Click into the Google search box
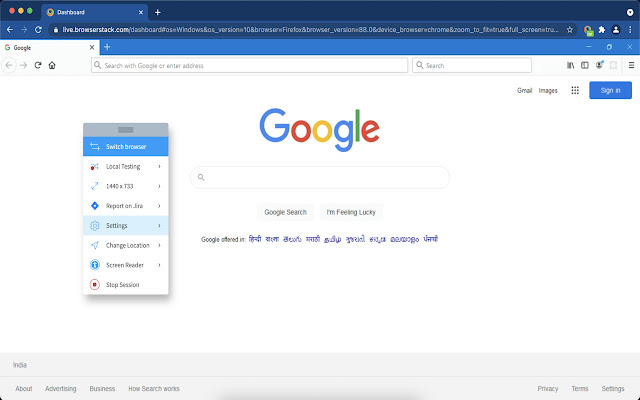Screen dimensions: 640x400 pyautogui.click(x=320, y=177)
